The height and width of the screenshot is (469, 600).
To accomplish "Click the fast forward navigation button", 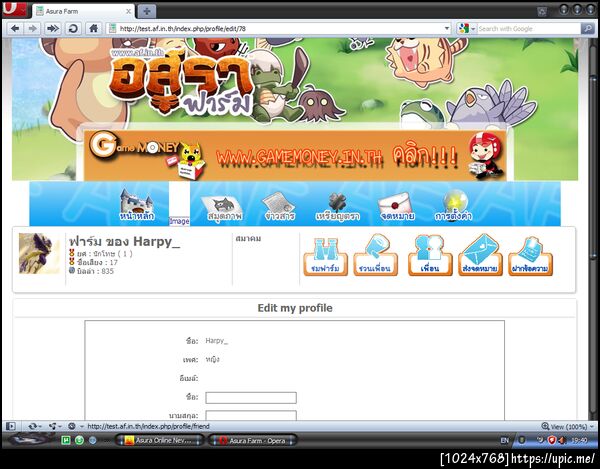I will pyautogui.click(x=53, y=28).
